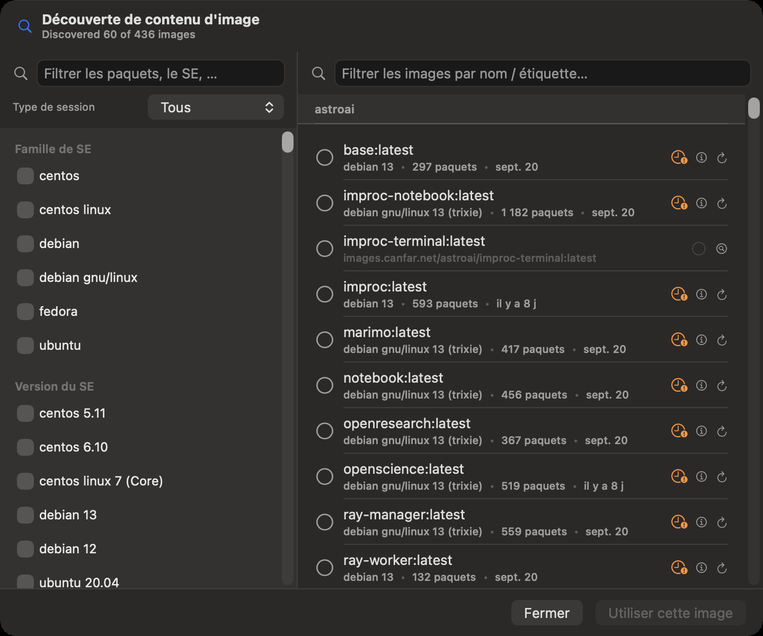Image resolution: width=763 pixels, height=636 pixels.
Task: Click the clock warning icon for notebook:latest
Action: click(x=679, y=385)
